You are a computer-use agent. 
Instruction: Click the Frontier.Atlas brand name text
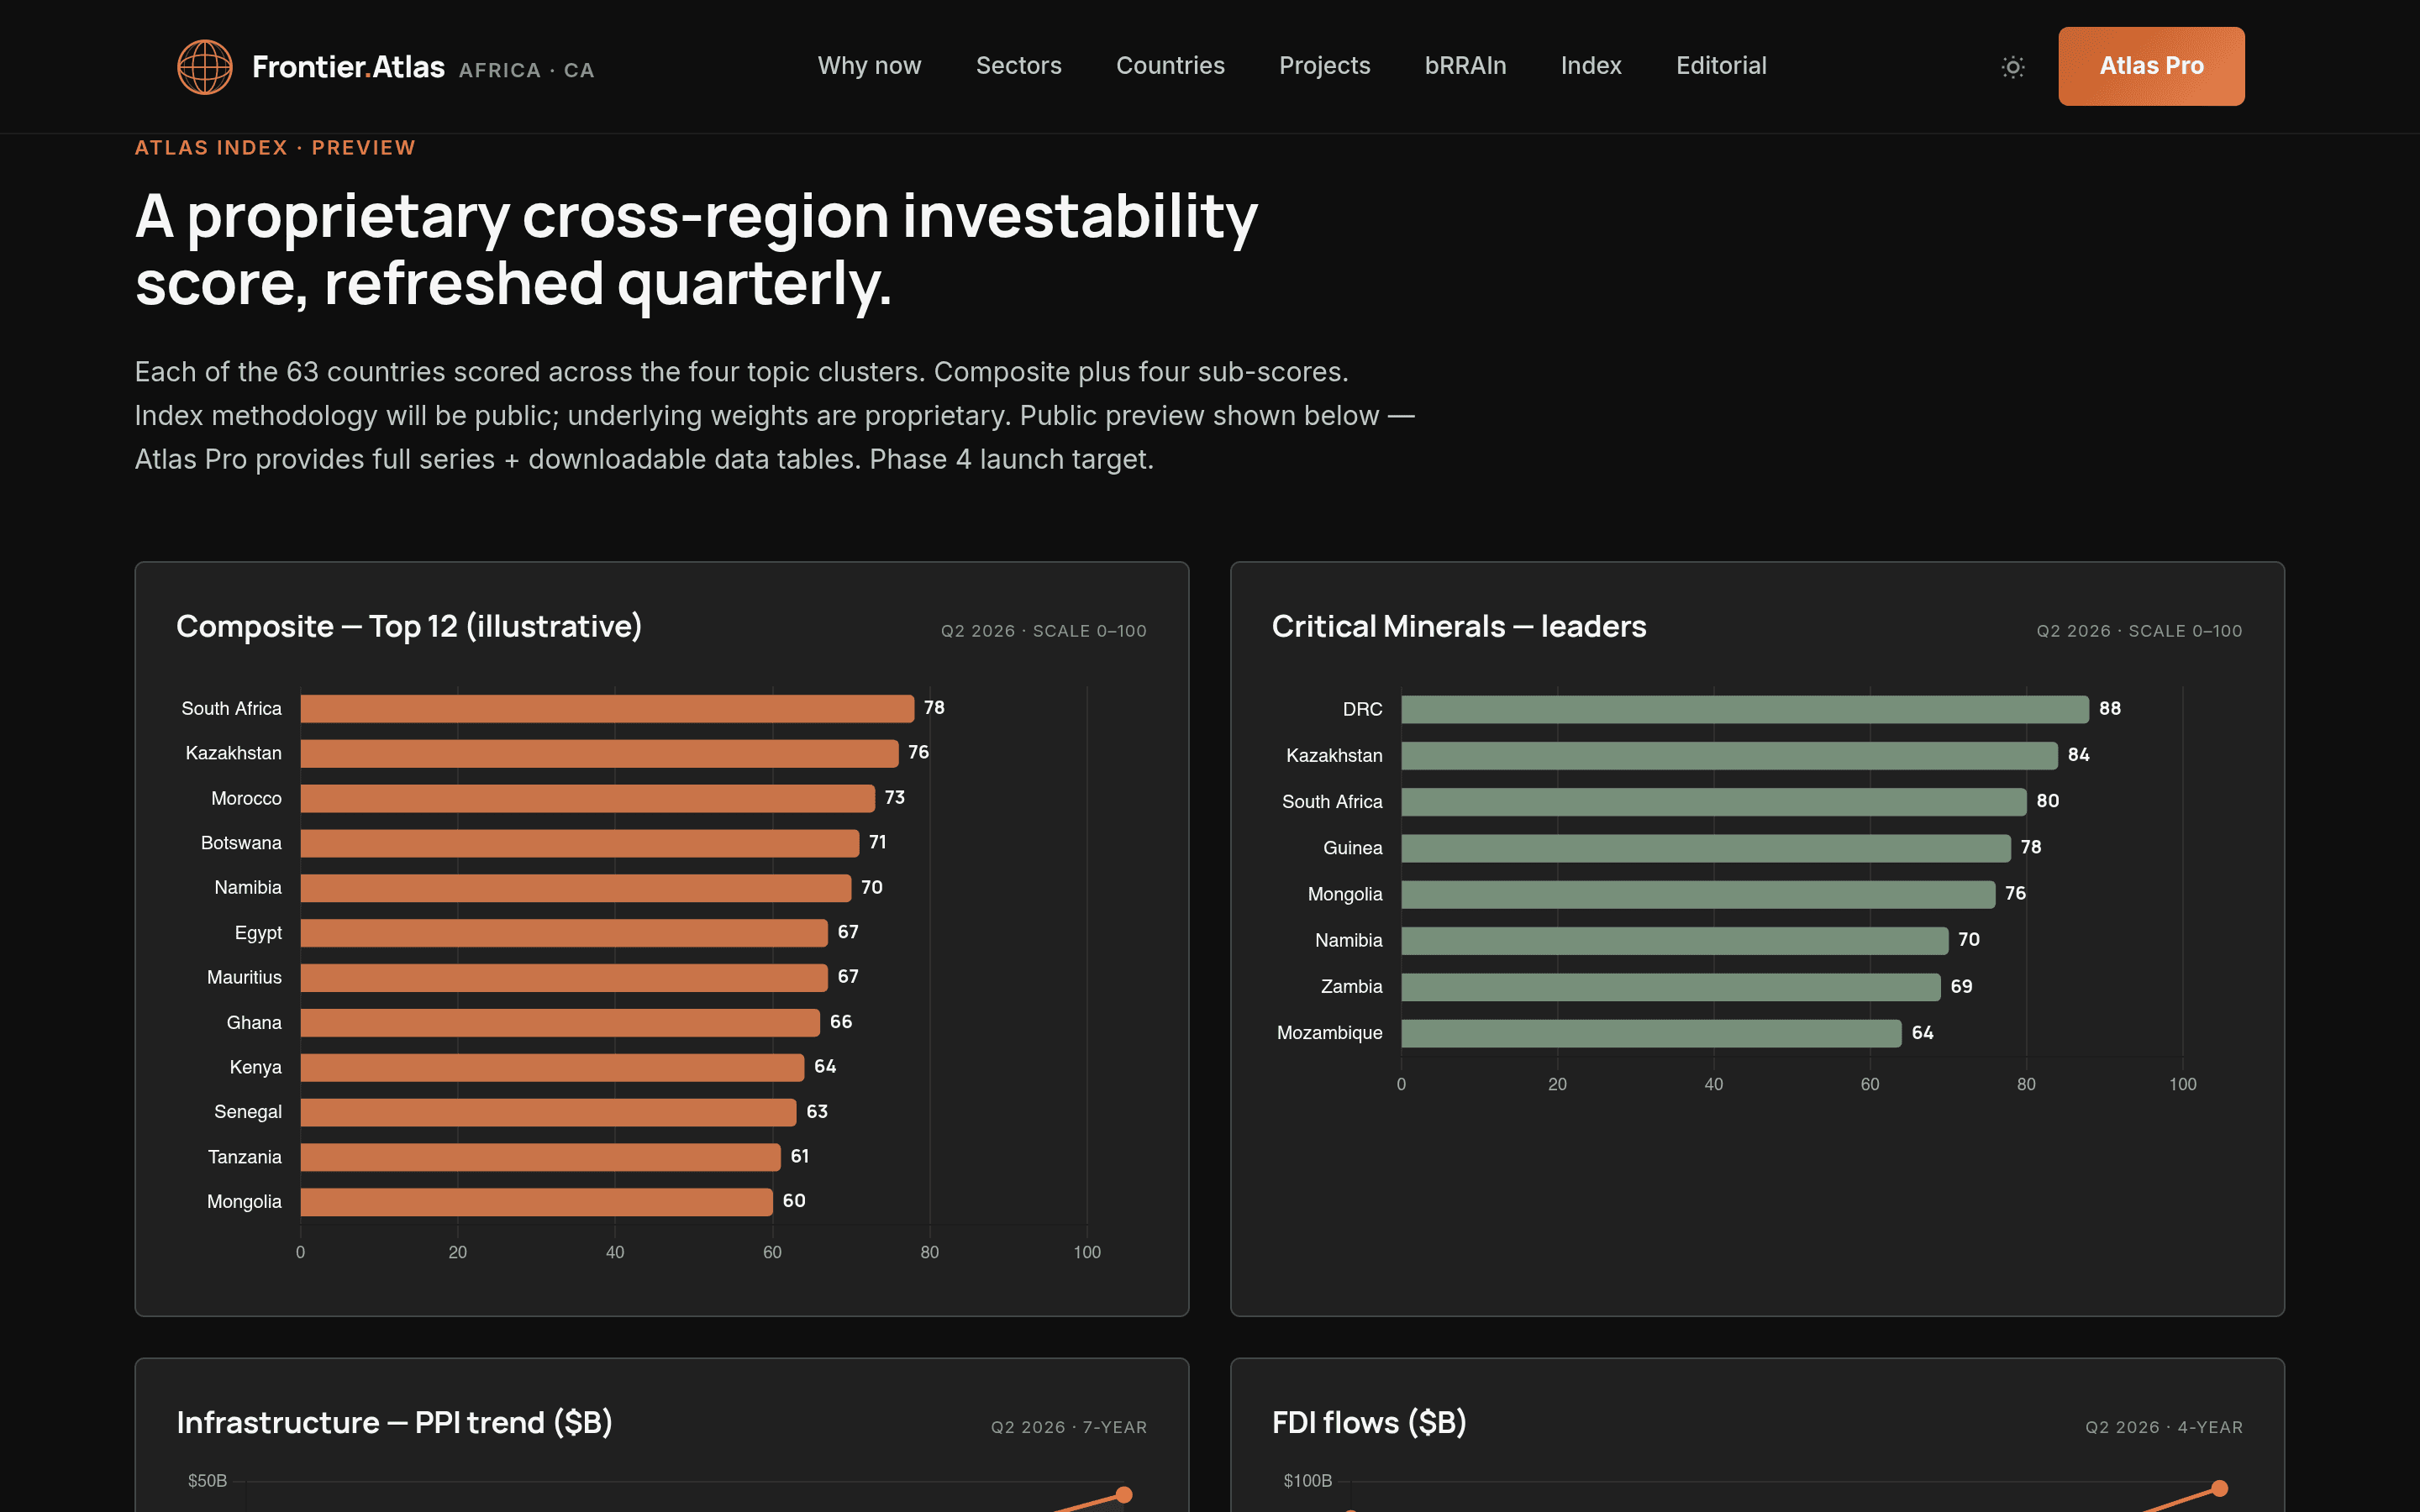click(x=348, y=67)
